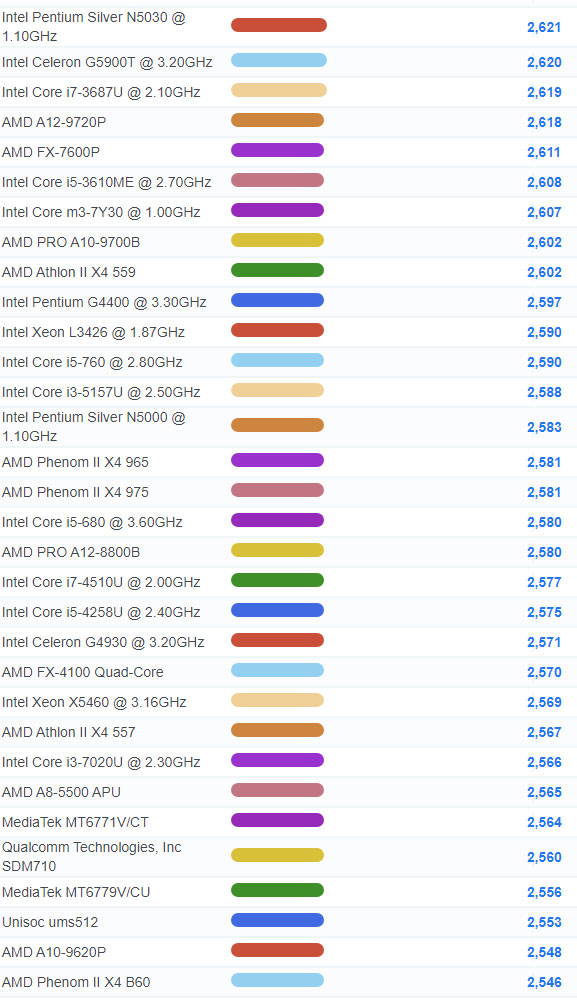The height and width of the screenshot is (1000, 577).
Task: Open the AMD Athlon II X4 557 entry
Action: 69,732
